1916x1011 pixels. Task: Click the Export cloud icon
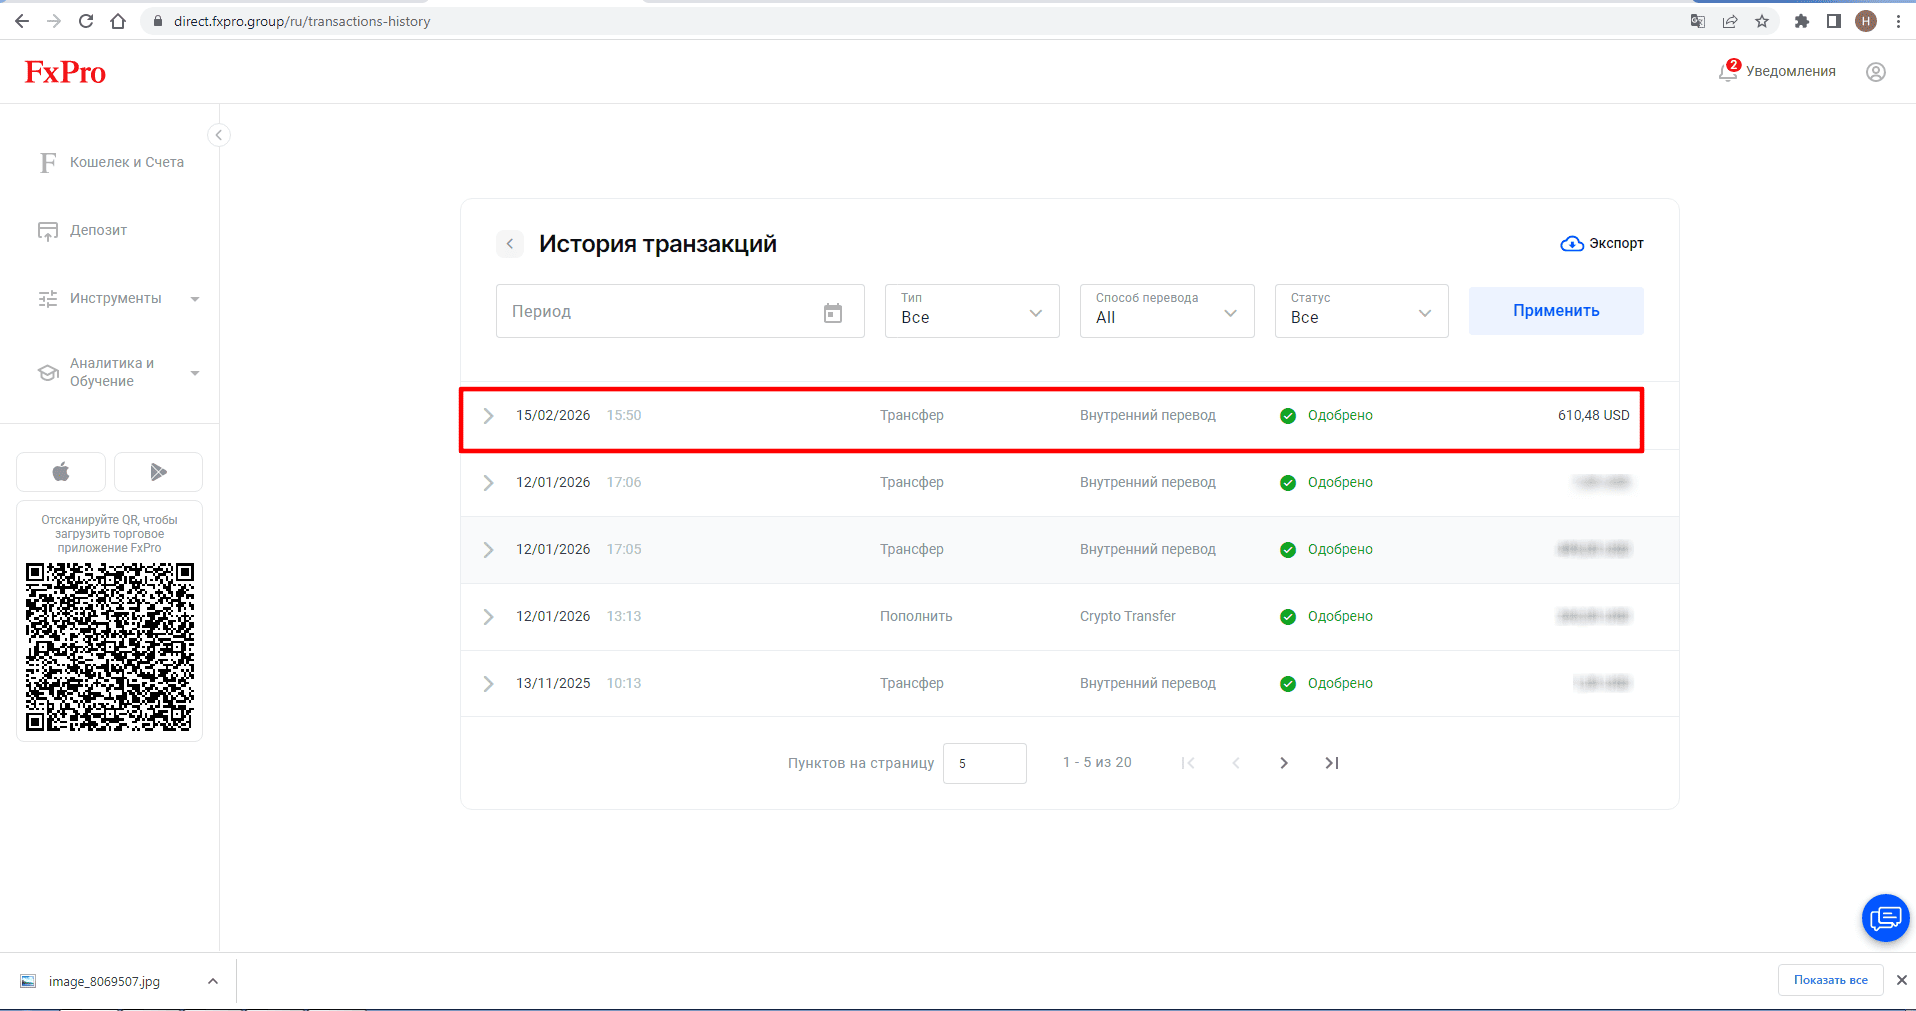(x=1572, y=244)
